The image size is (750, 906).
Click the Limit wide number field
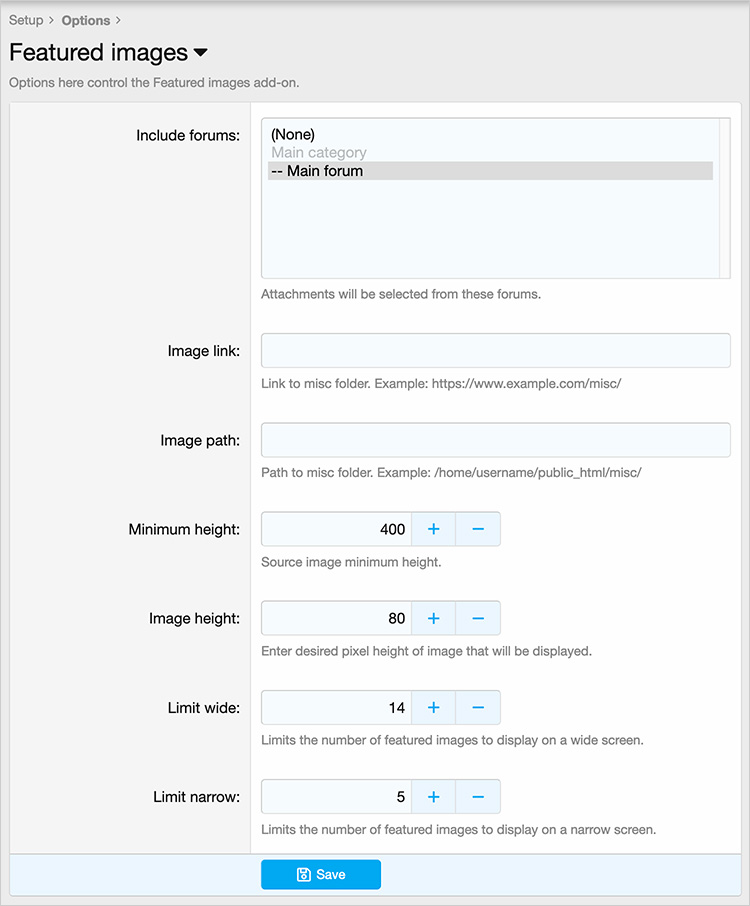pyautogui.click(x=336, y=707)
